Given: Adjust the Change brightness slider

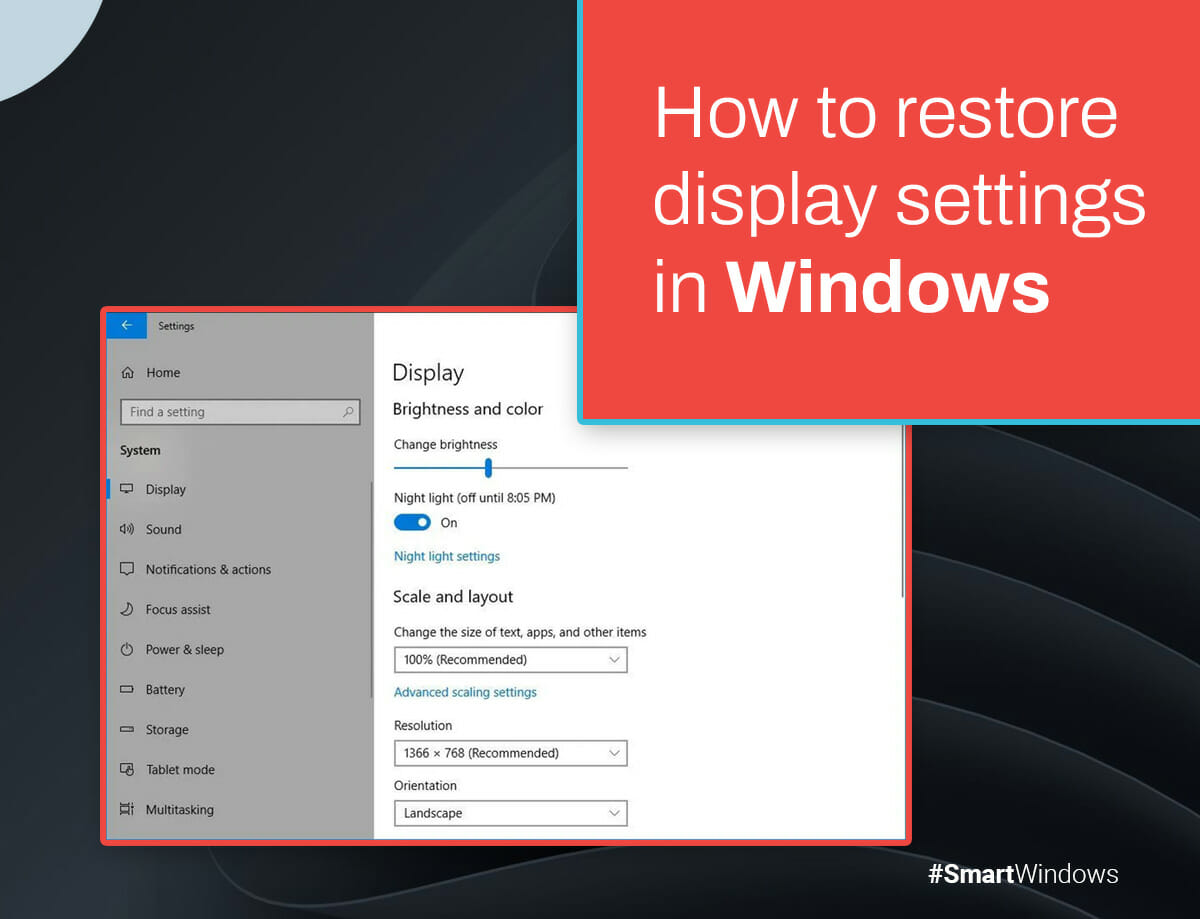Looking at the screenshot, I should tap(487, 468).
